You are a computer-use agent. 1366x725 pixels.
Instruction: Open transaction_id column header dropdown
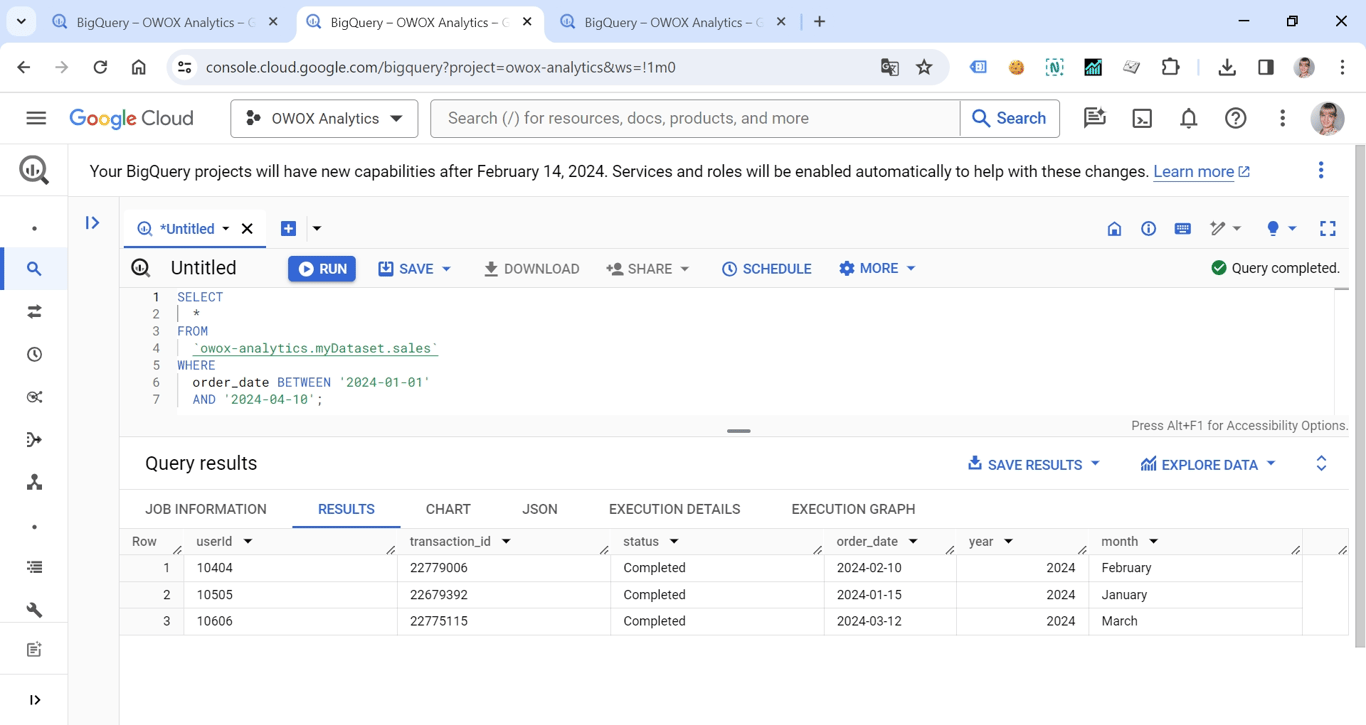(506, 542)
